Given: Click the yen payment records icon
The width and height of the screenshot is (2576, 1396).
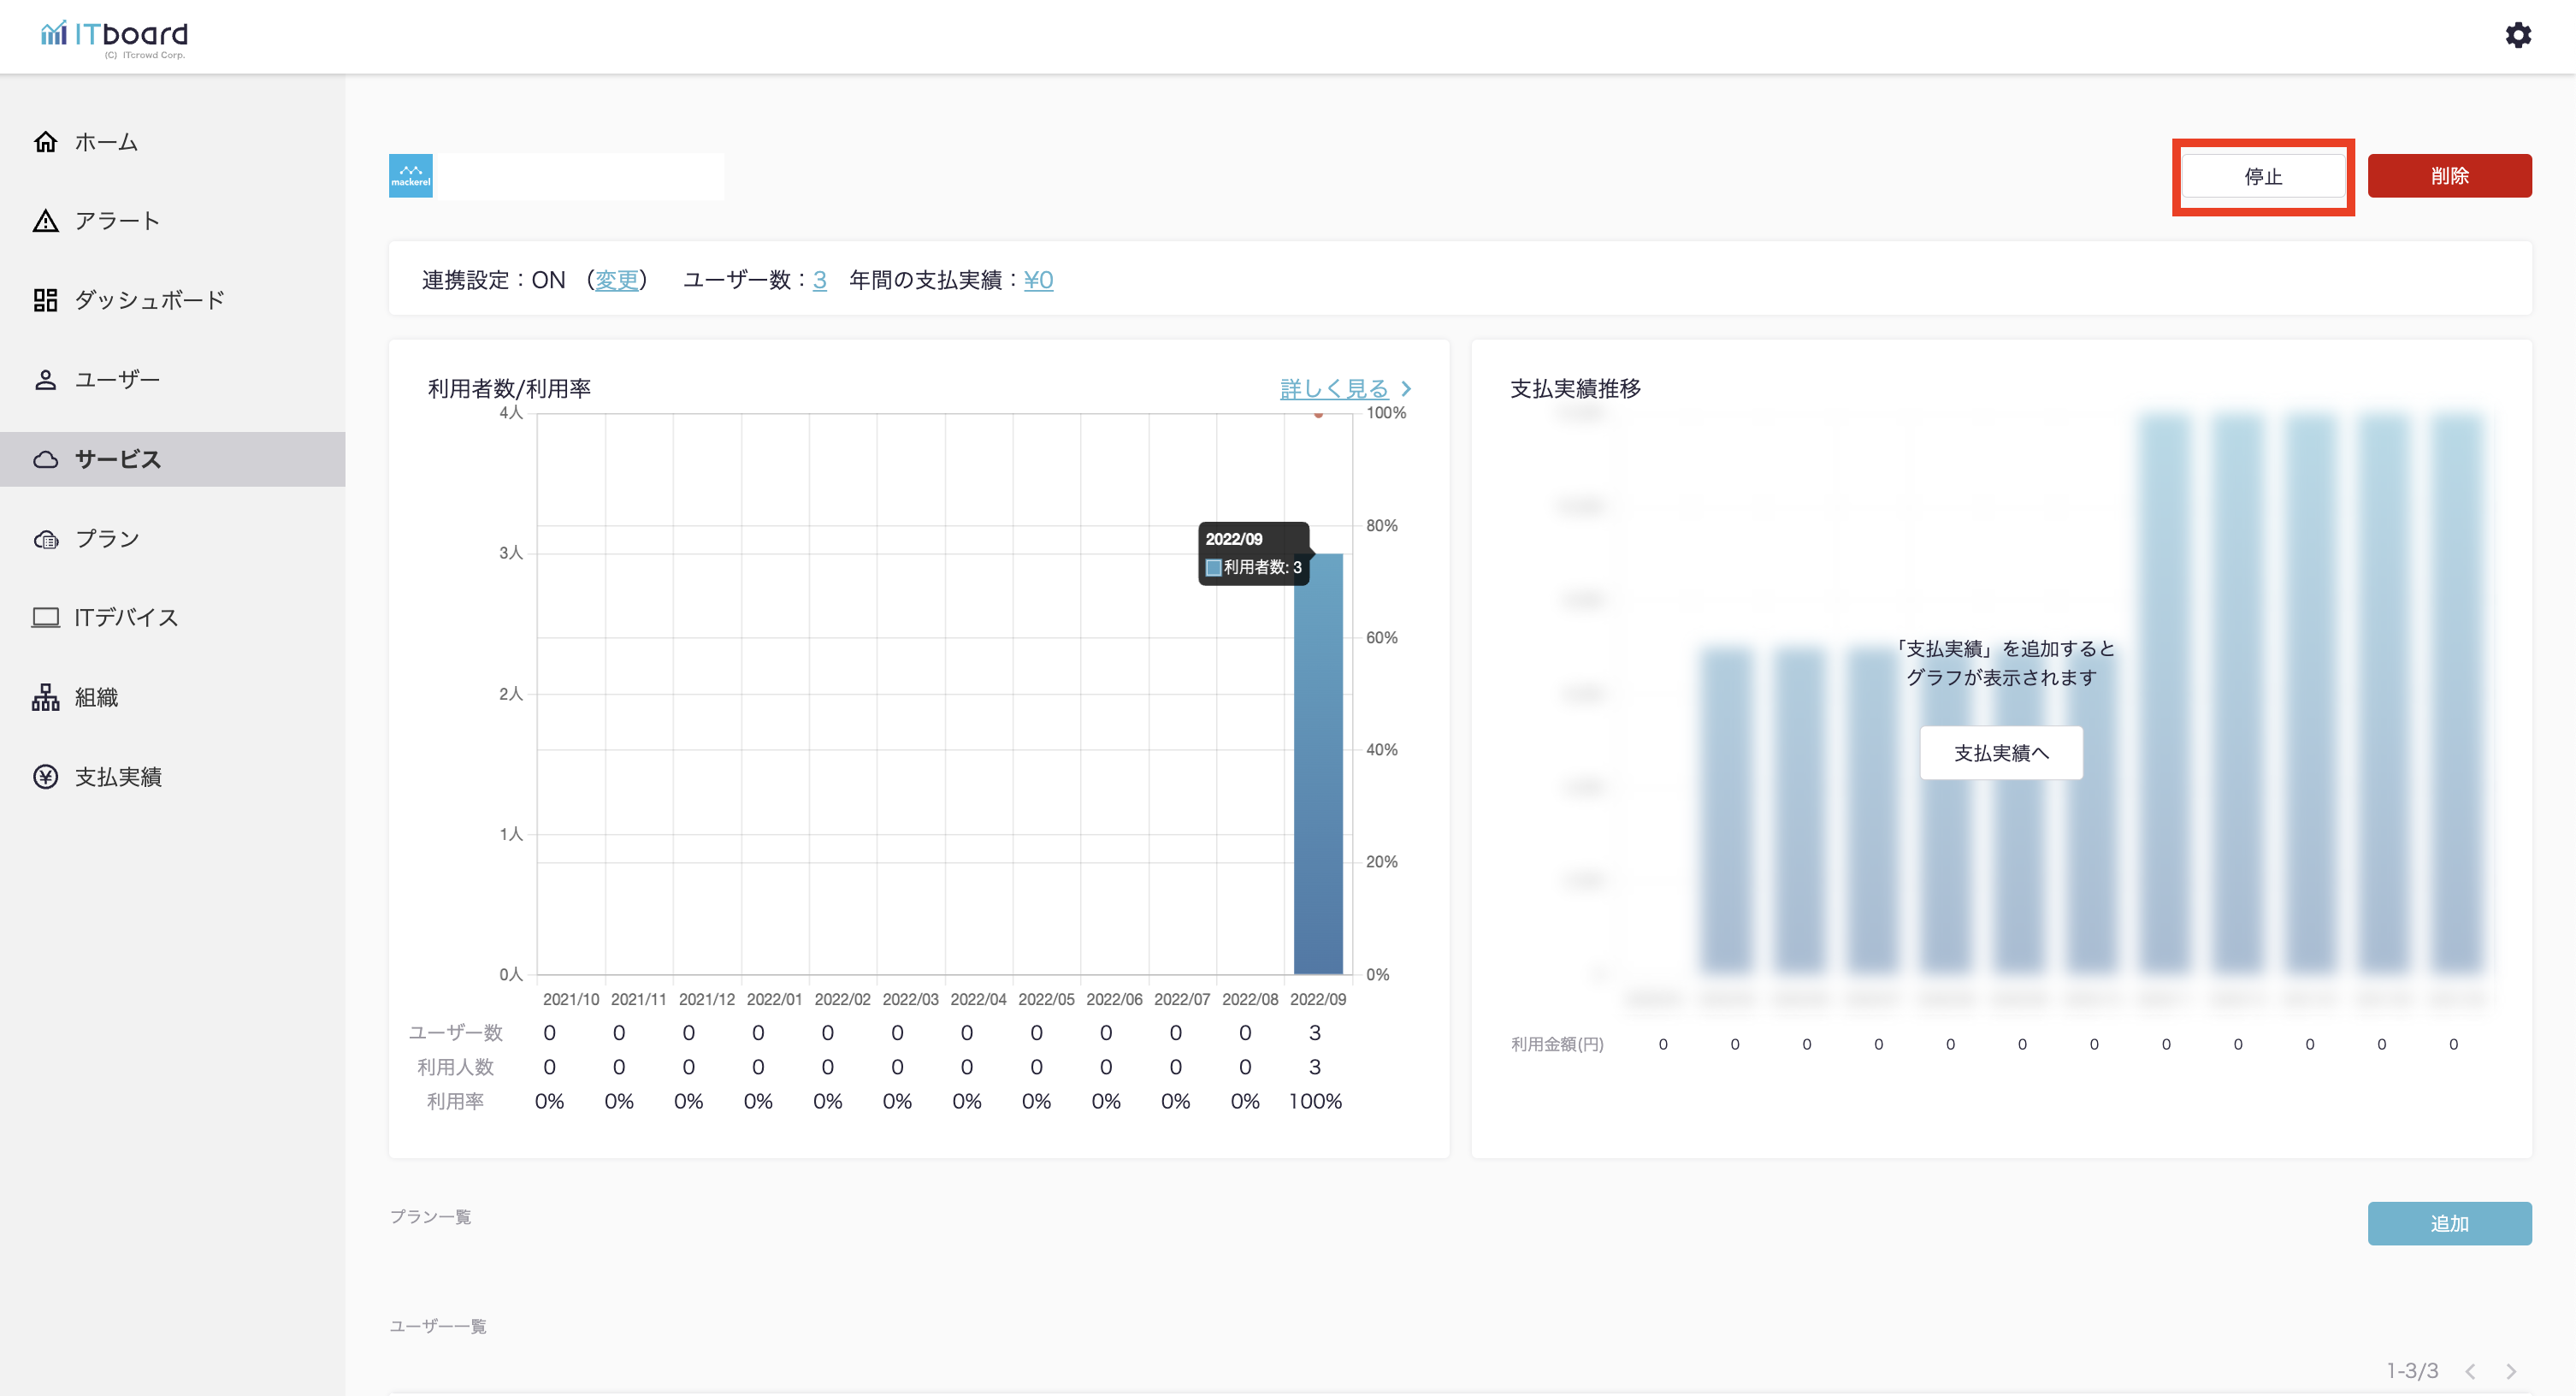Looking at the screenshot, I should 45,777.
